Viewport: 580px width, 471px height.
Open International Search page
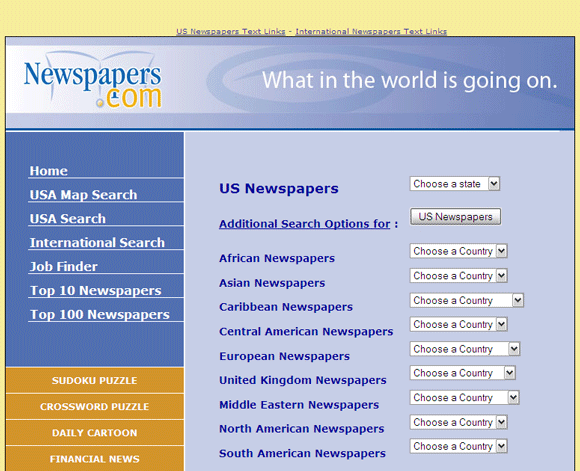(97, 243)
